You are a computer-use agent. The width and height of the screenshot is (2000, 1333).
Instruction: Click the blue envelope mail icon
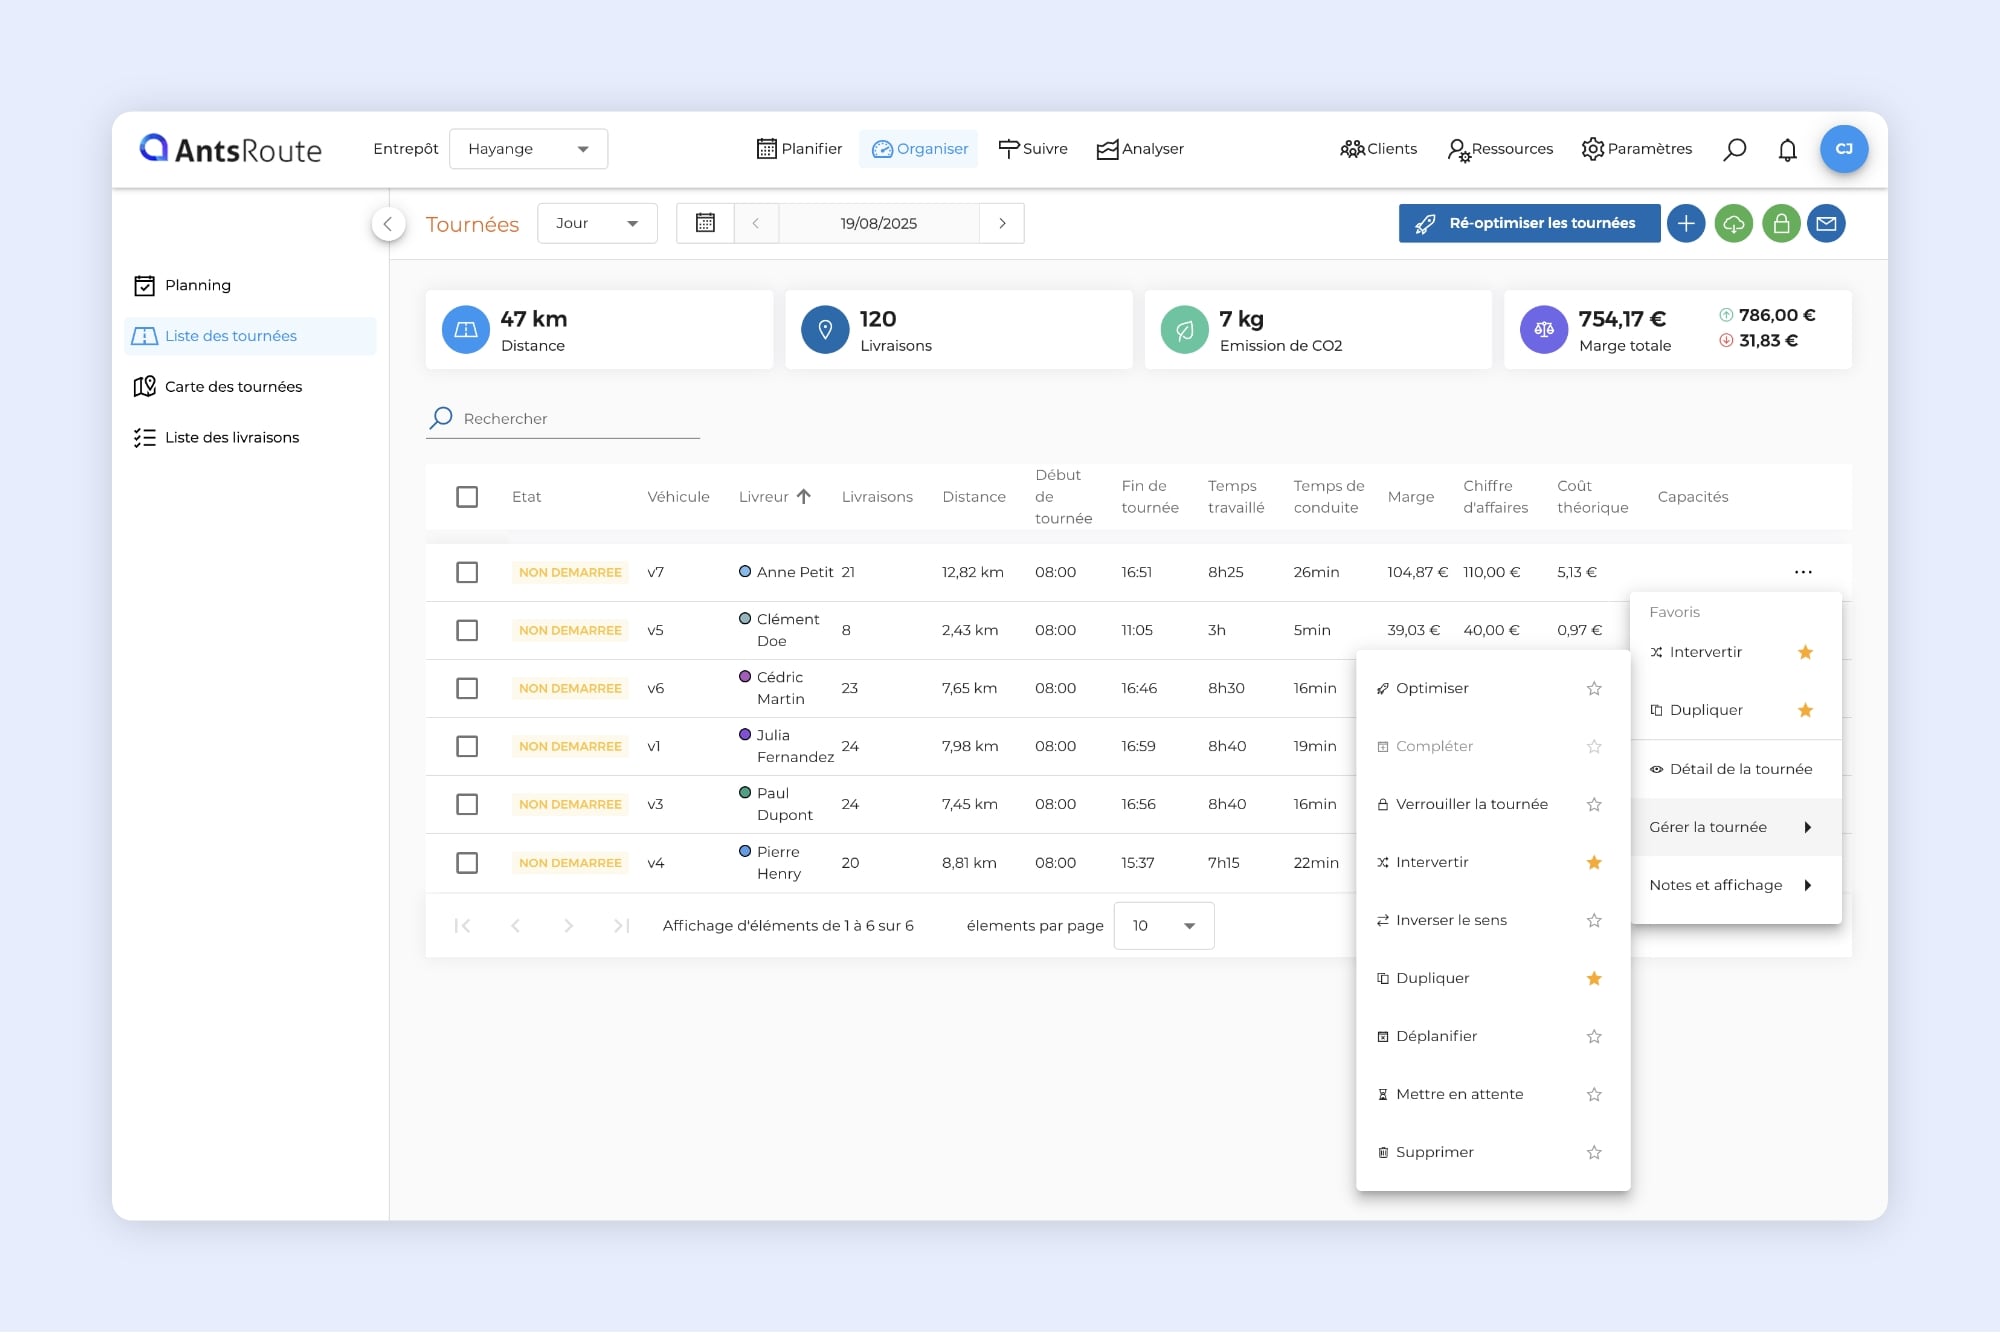coord(1826,224)
